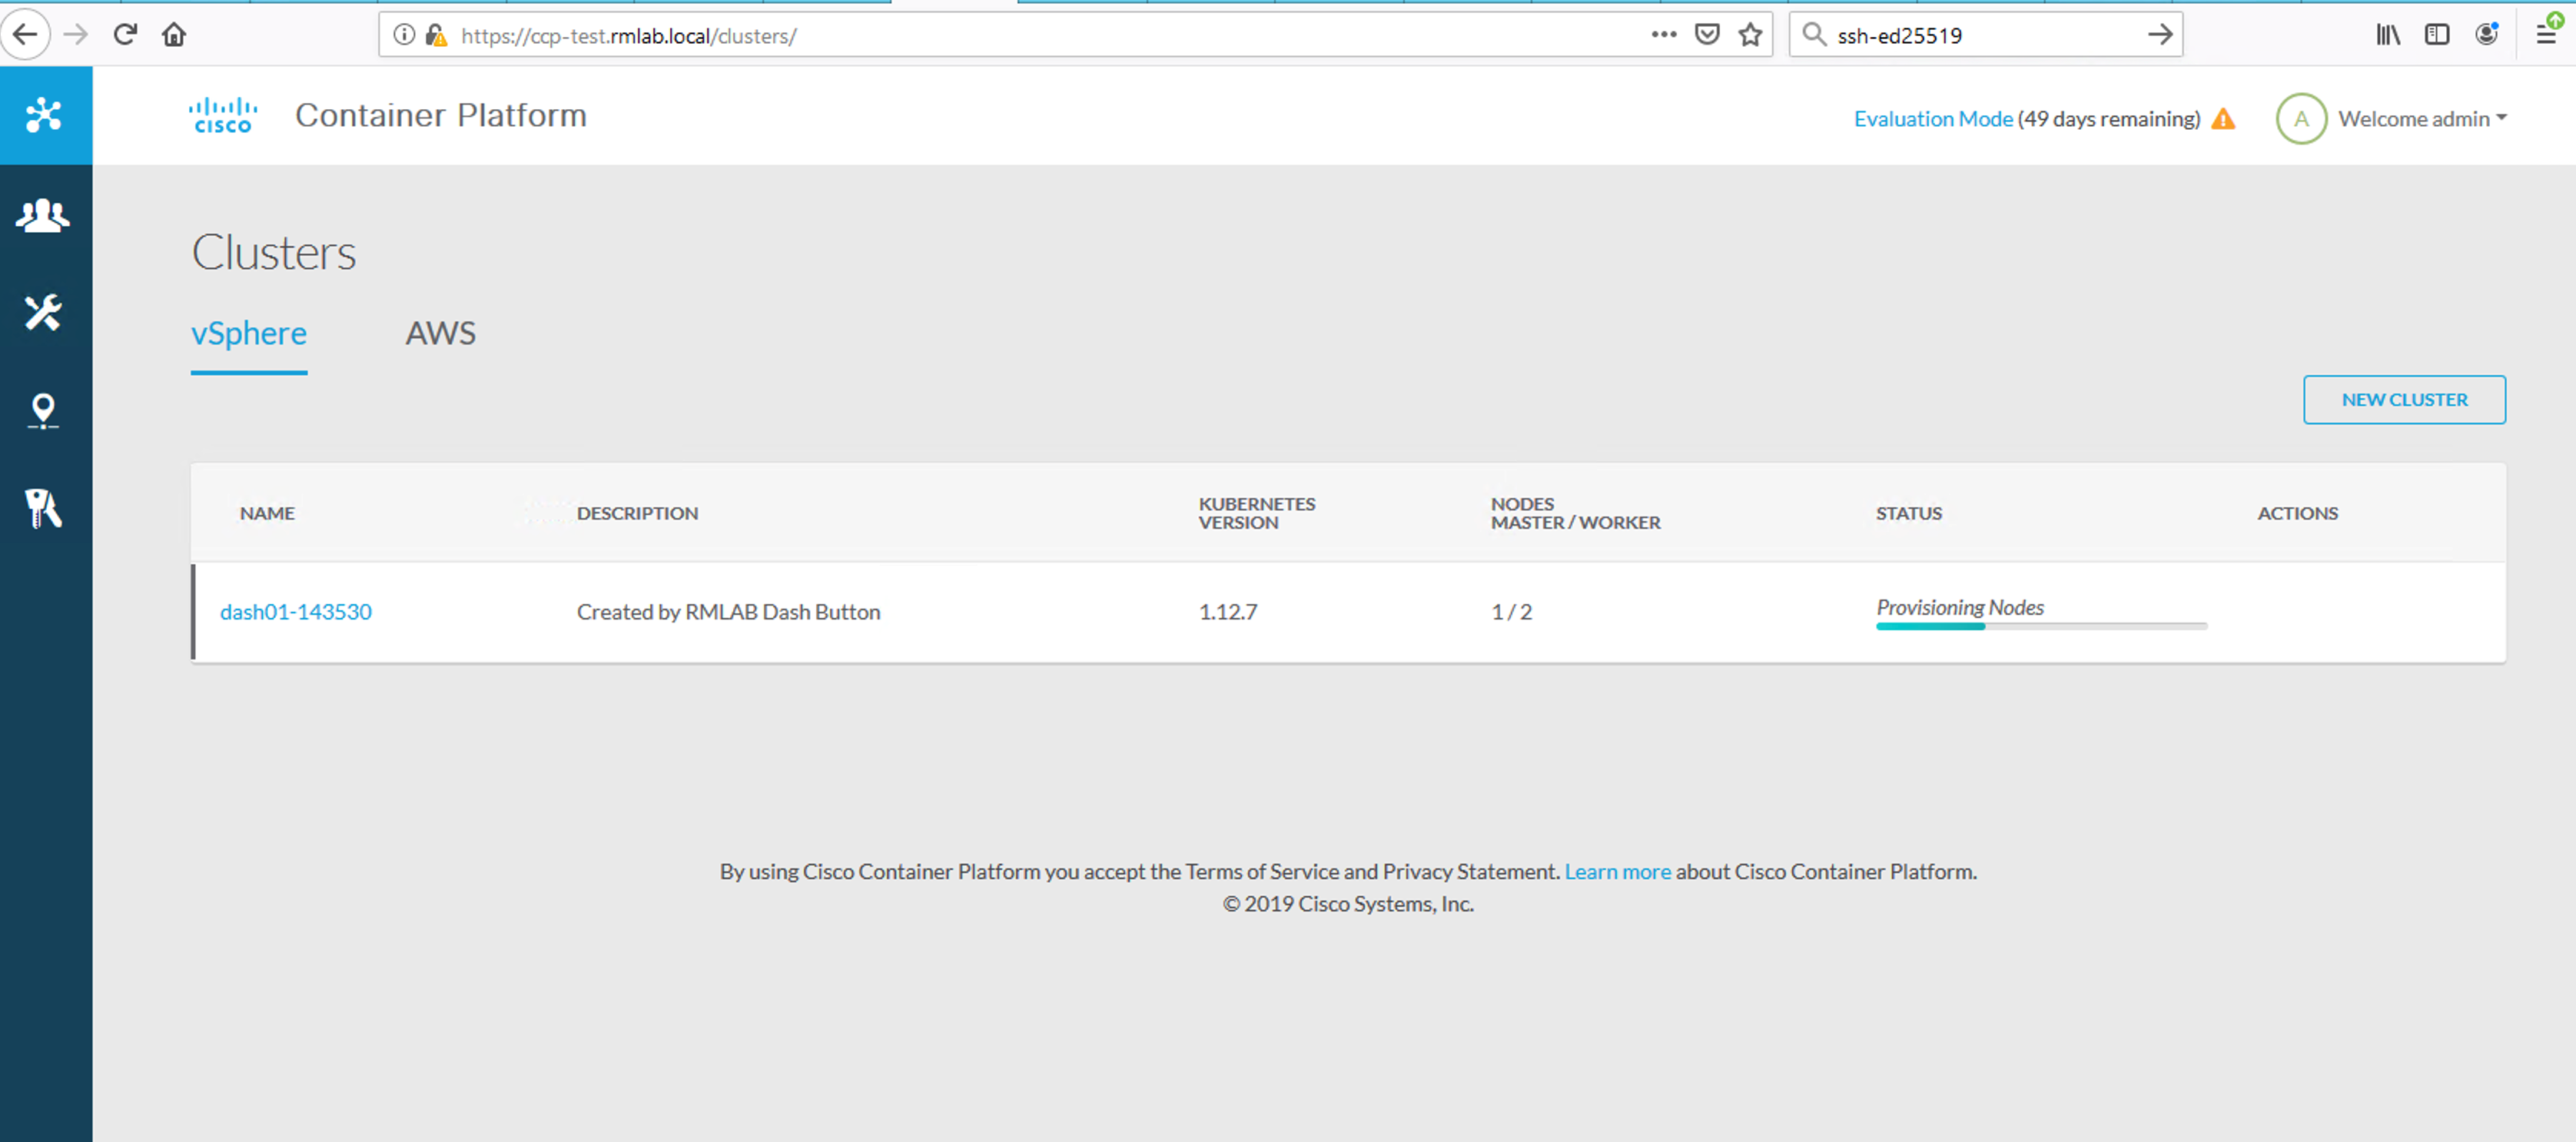Click the Learn more link
Image resolution: width=2576 pixels, height=1142 pixels.
pos(1617,872)
